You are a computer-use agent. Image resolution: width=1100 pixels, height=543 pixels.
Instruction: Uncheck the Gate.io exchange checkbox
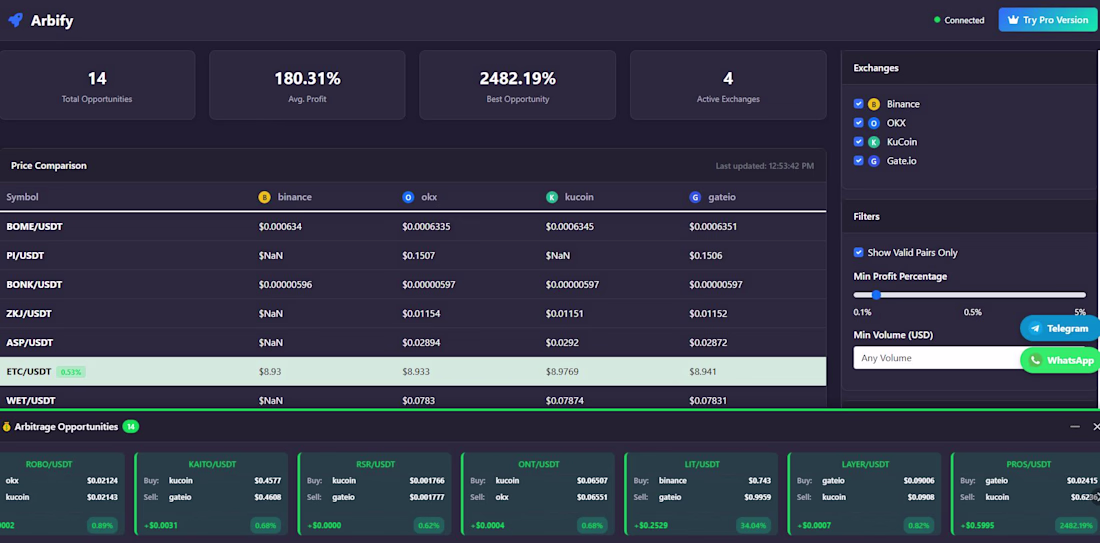(x=858, y=161)
